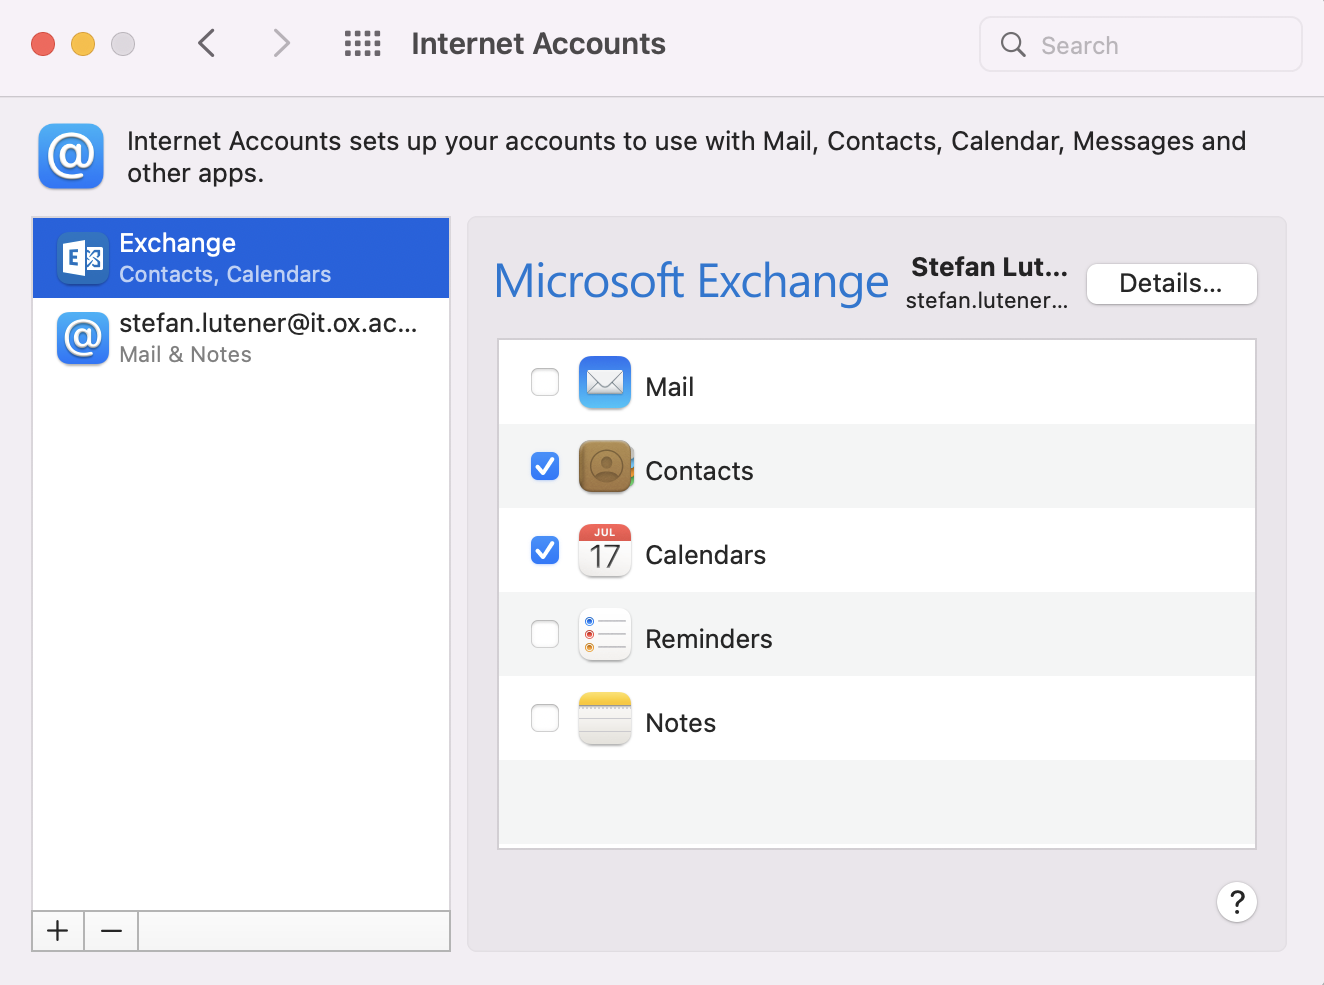The image size is (1324, 985).
Task: Uncheck the Contacts checkbox
Action: [545, 466]
